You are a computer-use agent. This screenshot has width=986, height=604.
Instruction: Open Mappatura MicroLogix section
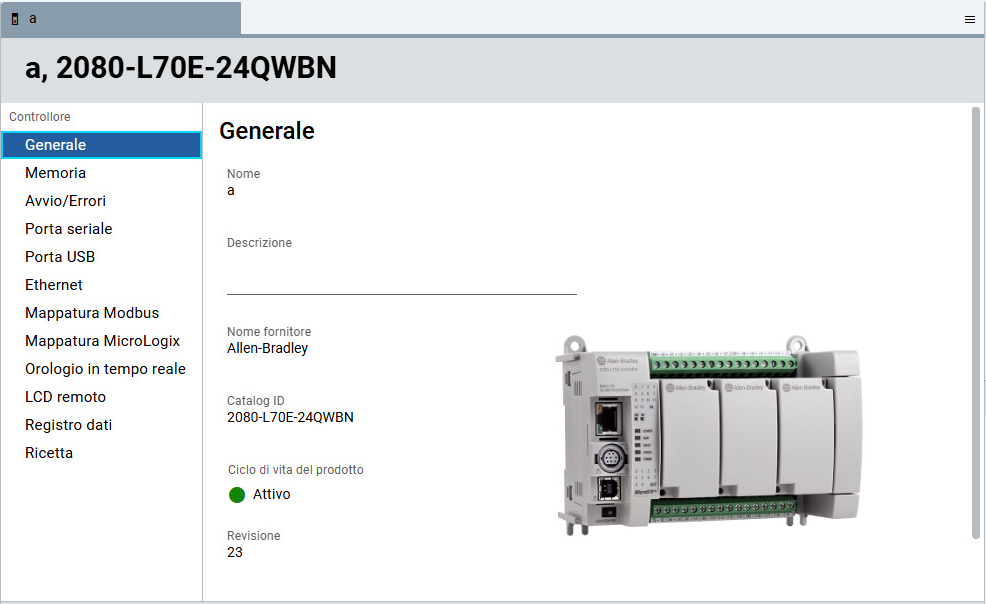tap(102, 341)
